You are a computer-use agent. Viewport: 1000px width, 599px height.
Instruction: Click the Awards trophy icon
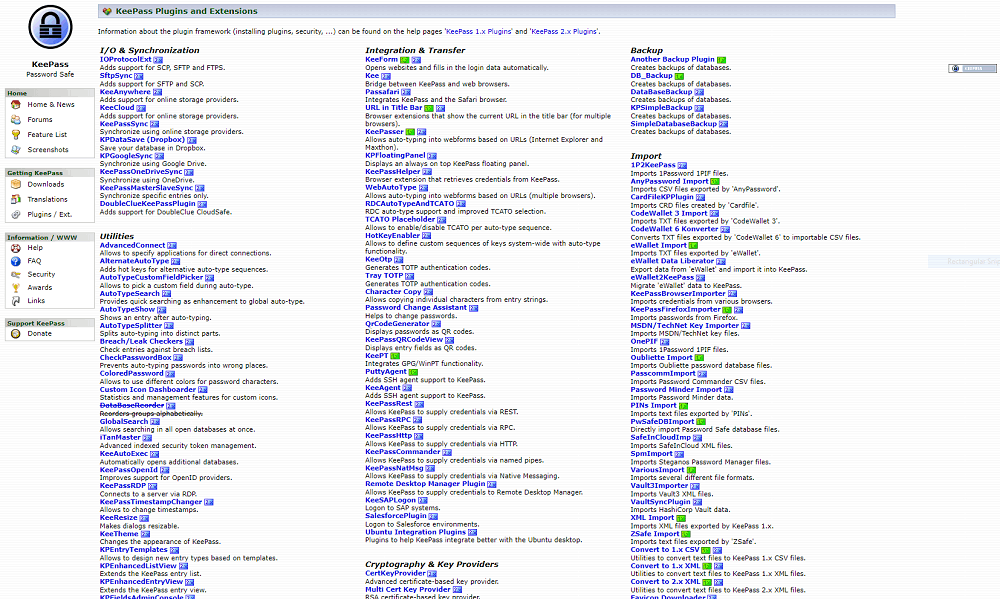16,288
